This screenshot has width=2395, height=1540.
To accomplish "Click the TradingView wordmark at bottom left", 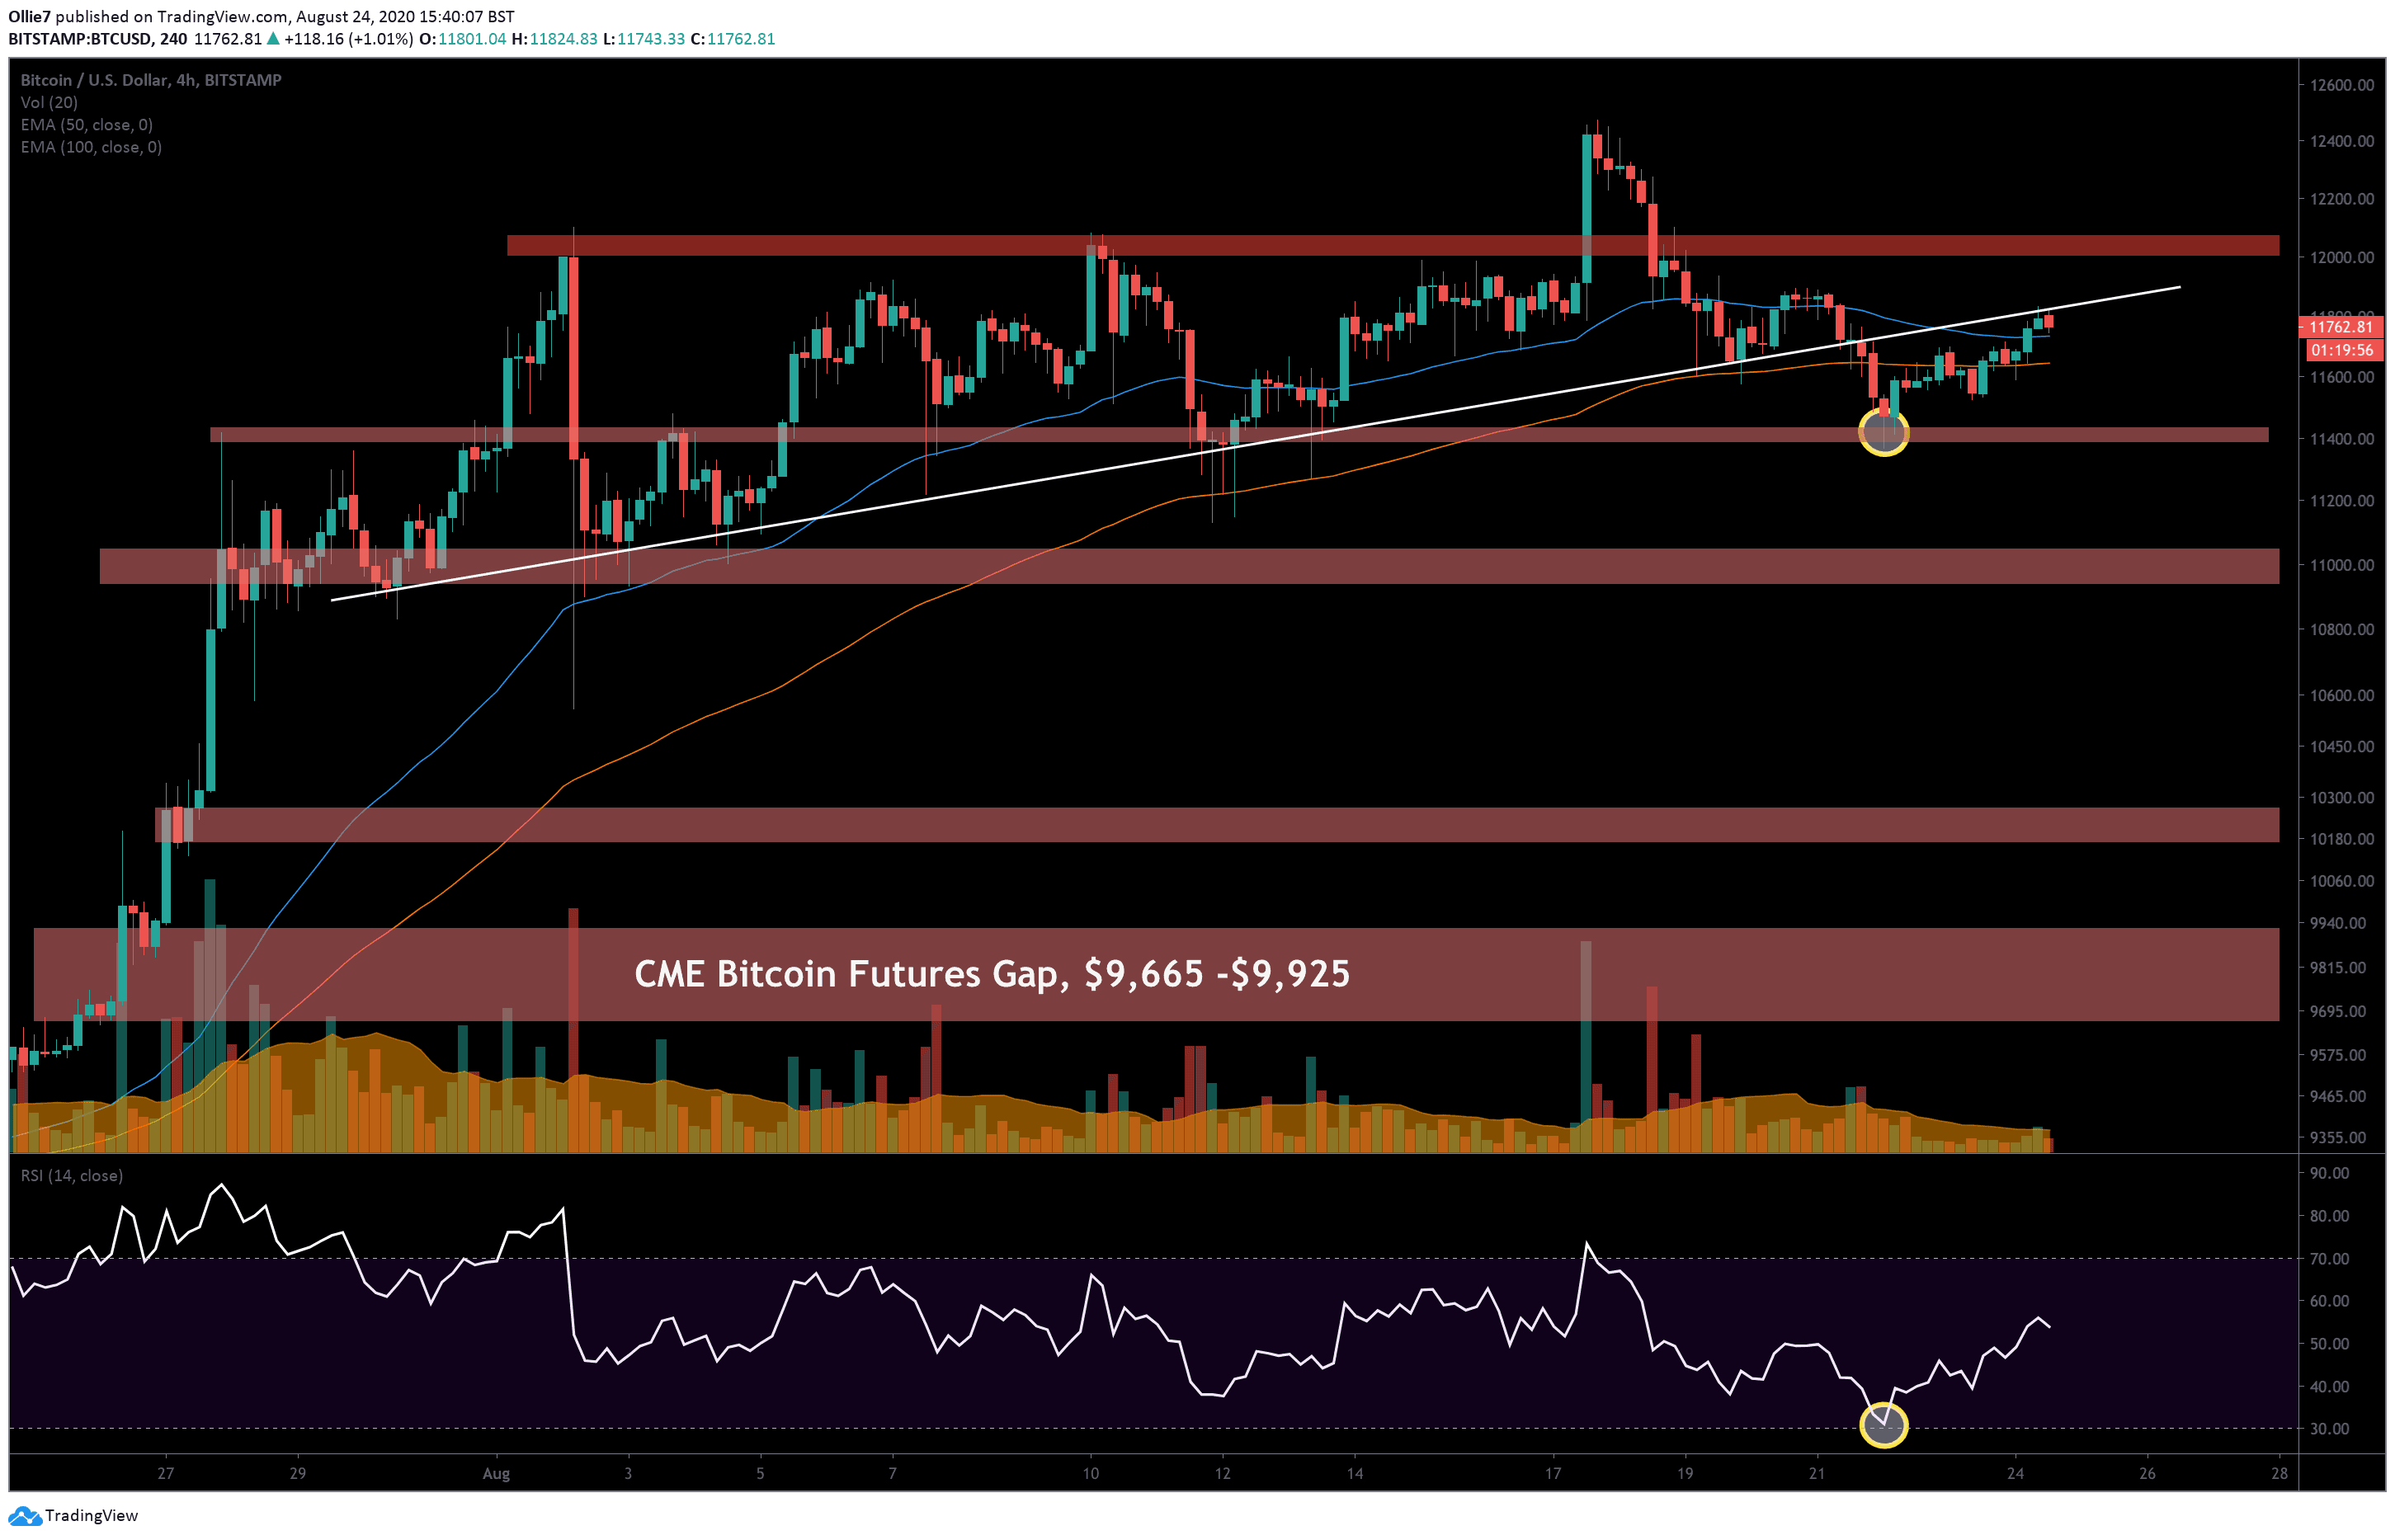I will click(x=92, y=1516).
